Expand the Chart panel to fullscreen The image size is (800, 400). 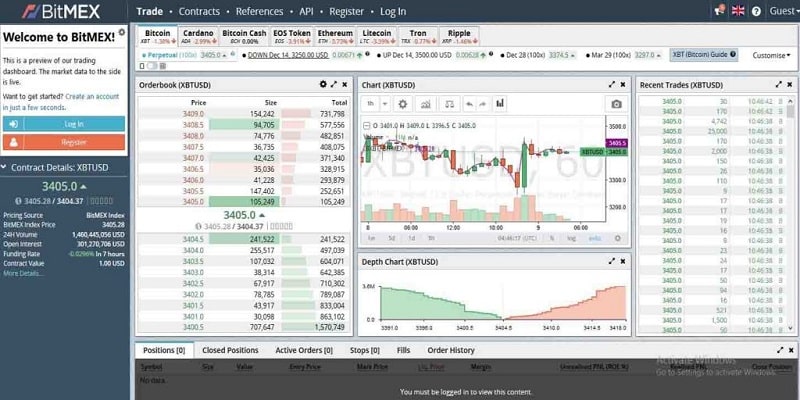pyautogui.click(x=612, y=85)
